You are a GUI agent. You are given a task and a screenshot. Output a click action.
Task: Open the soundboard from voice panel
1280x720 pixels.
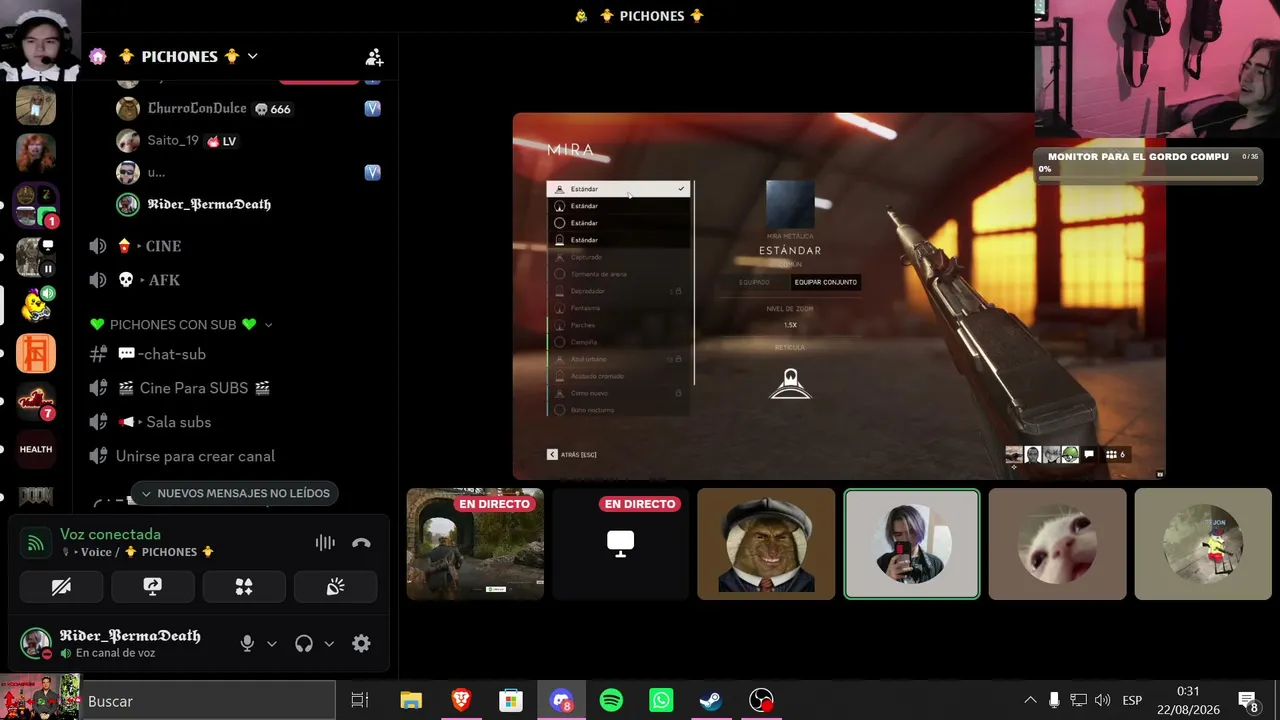(335, 587)
